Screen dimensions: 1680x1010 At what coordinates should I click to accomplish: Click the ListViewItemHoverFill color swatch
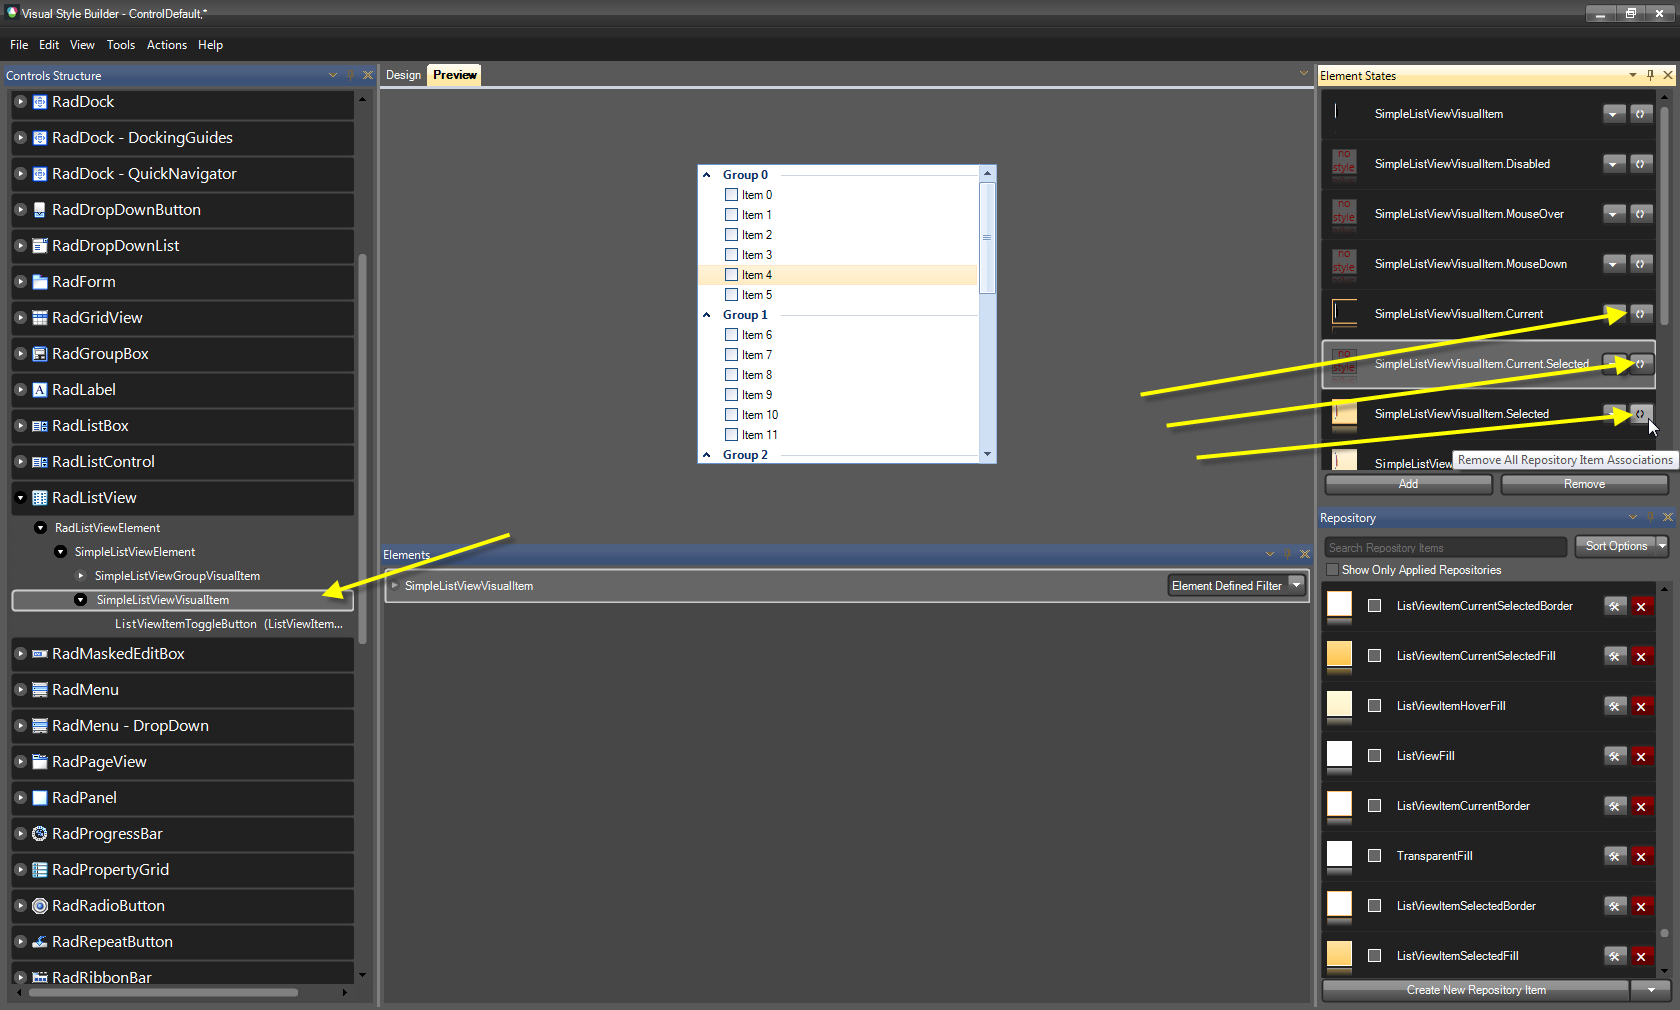pyautogui.click(x=1339, y=706)
